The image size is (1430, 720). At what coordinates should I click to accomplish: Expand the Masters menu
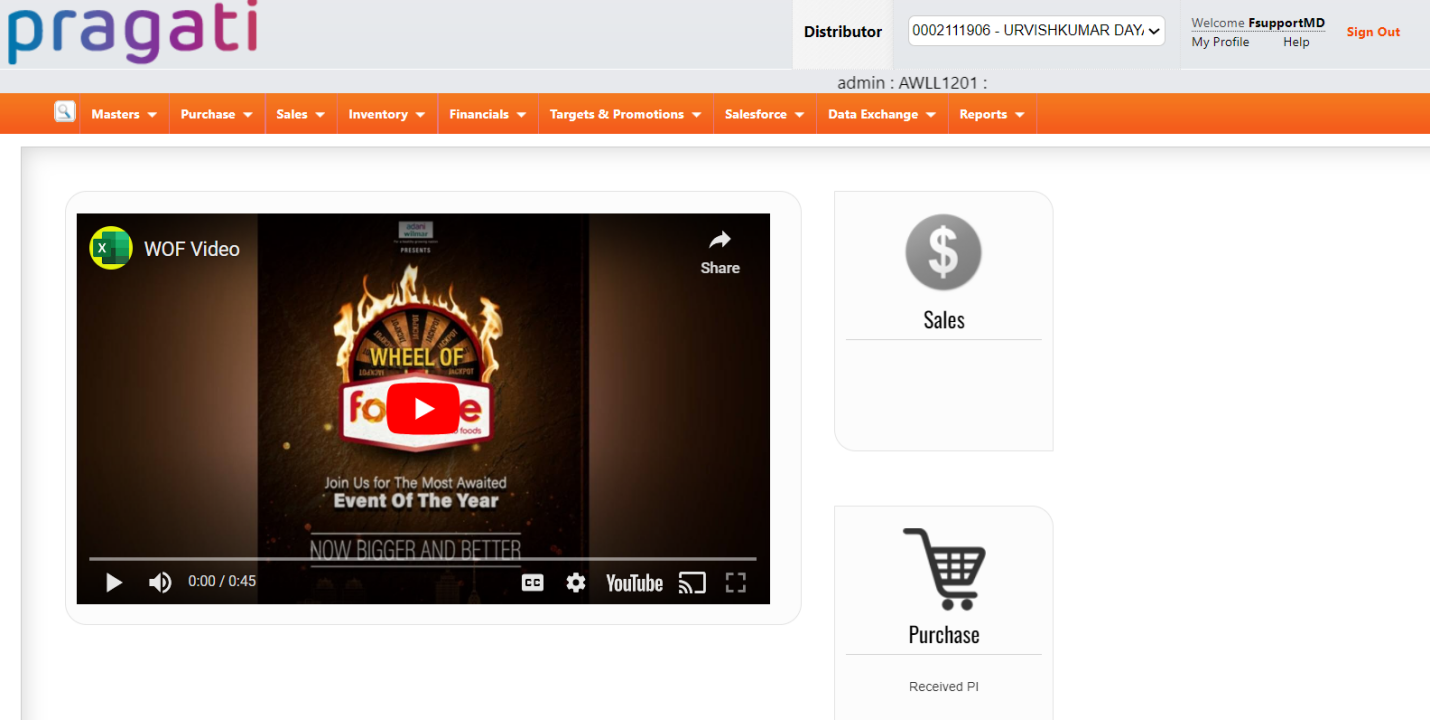(124, 114)
